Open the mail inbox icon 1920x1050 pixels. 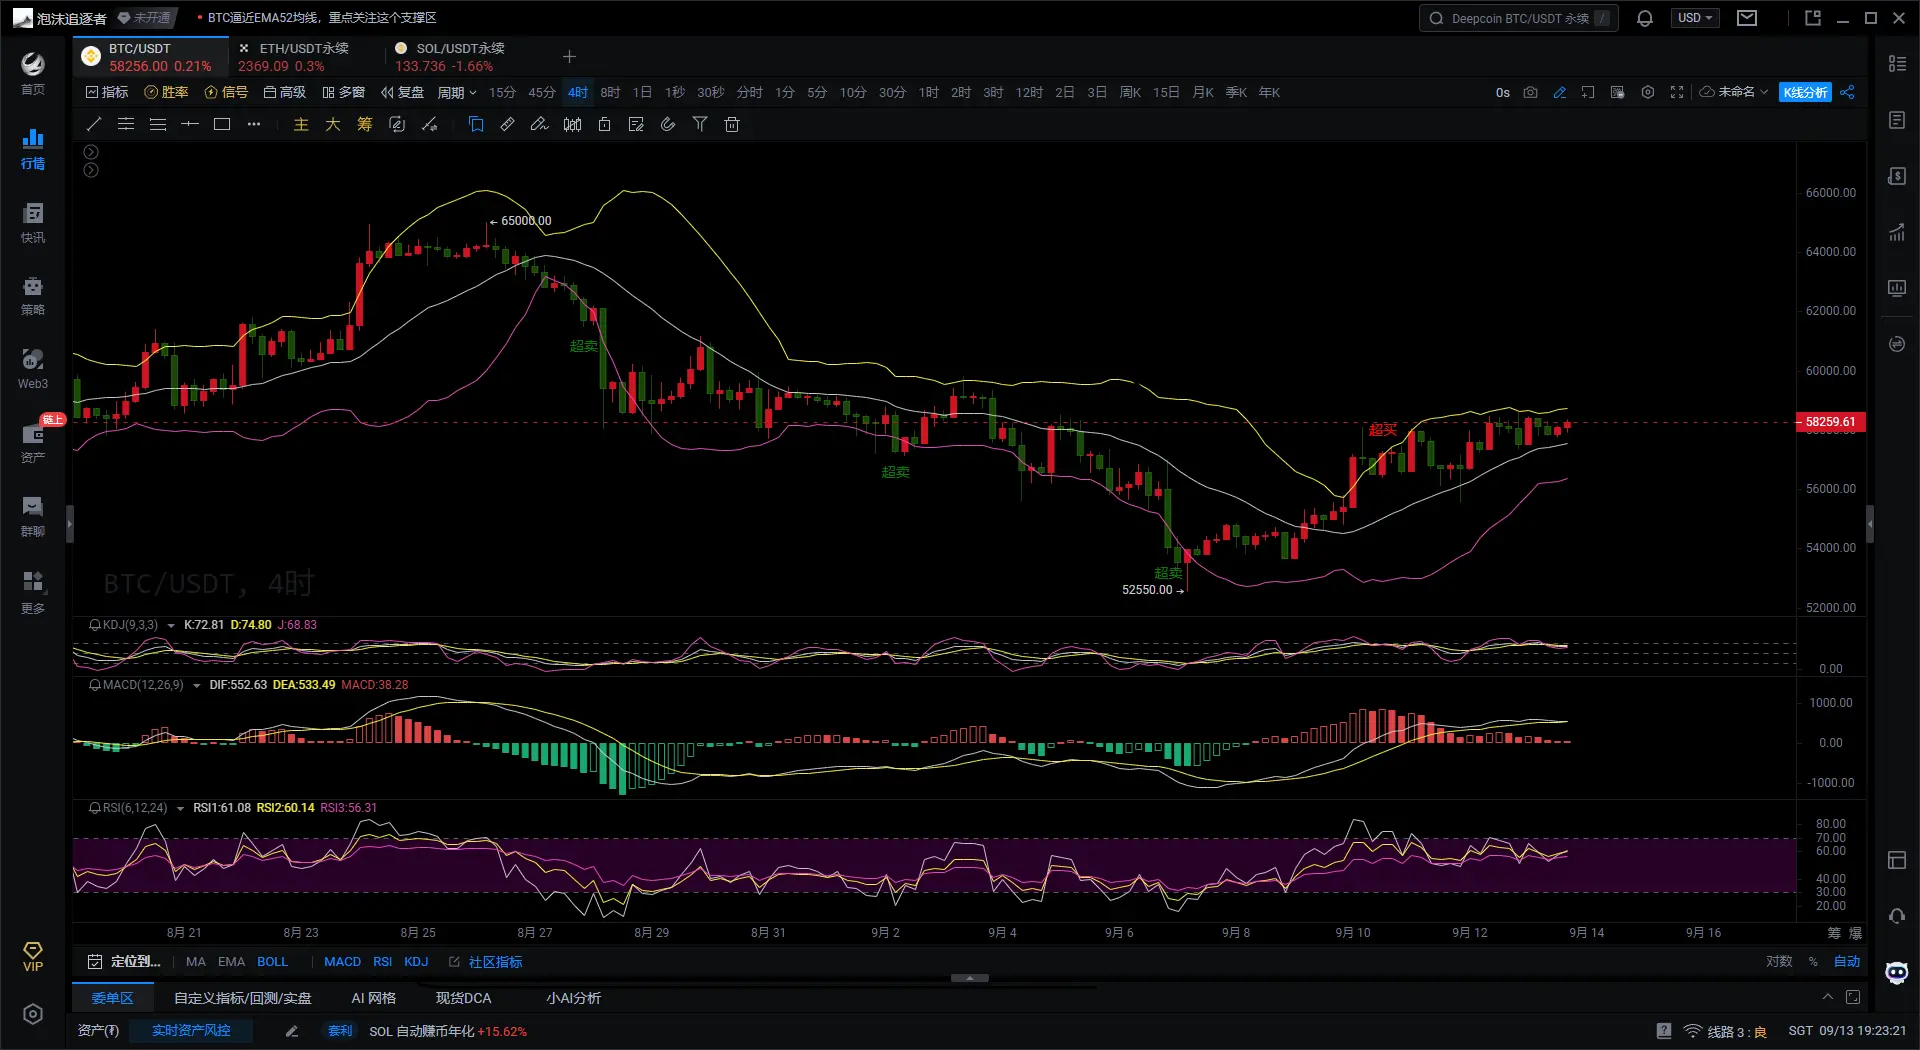point(1747,18)
